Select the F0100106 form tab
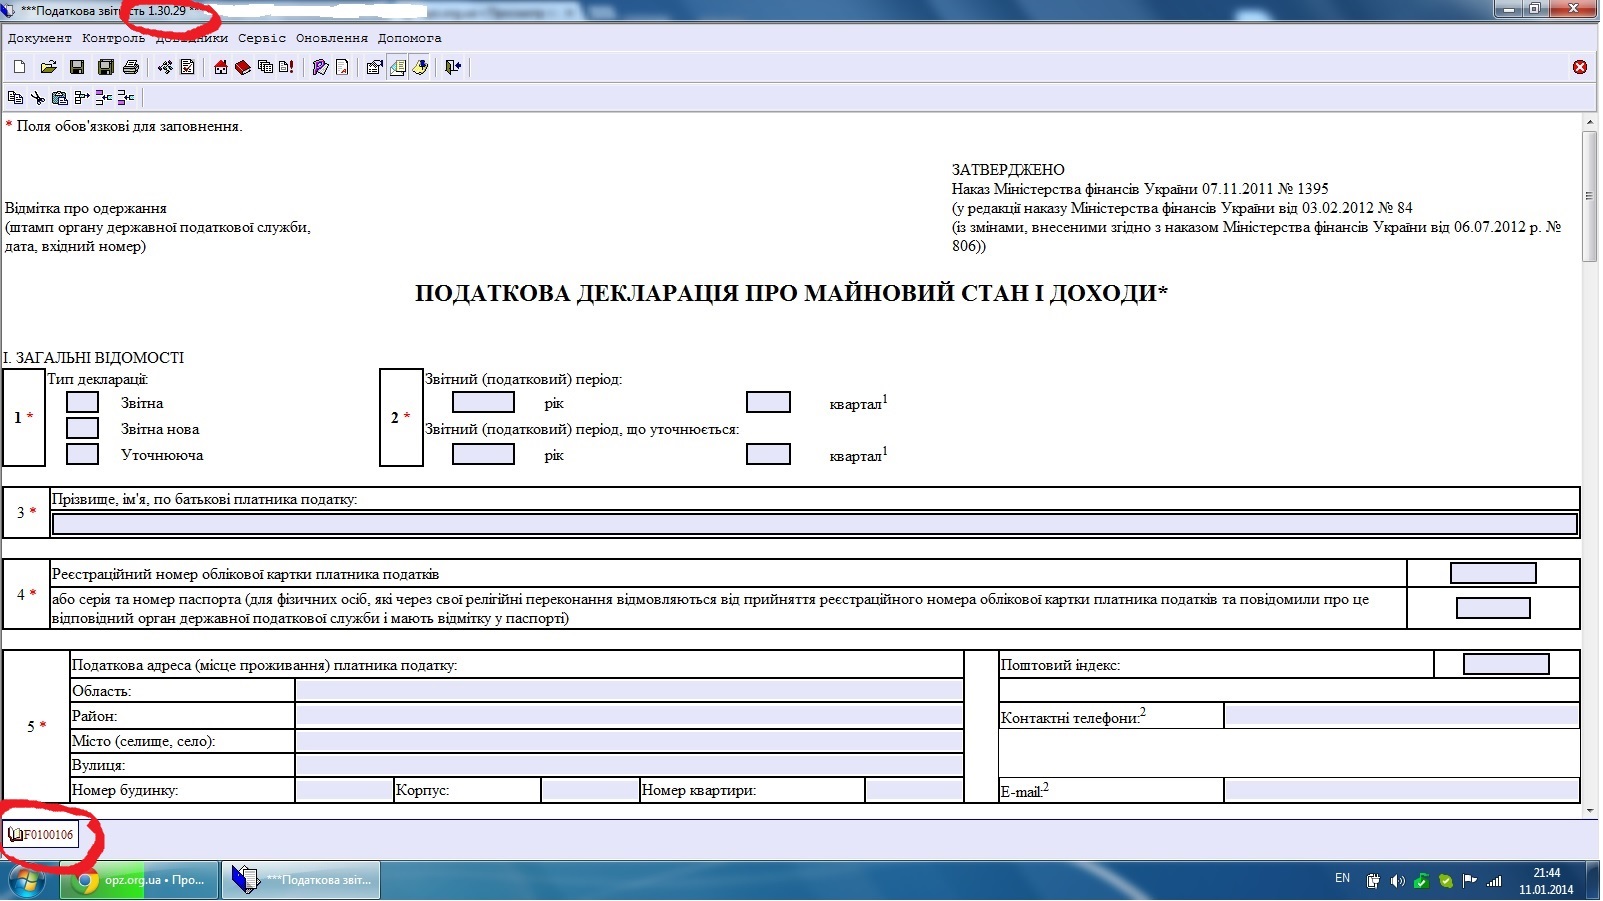Viewport: 1603px width, 901px height. [x=41, y=835]
